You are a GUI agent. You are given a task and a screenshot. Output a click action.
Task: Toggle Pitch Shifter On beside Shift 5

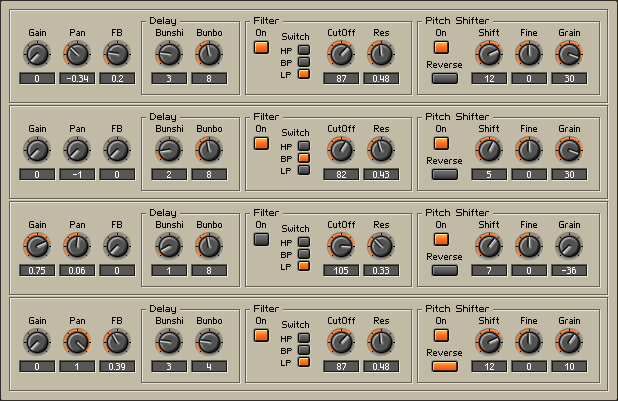pos(441,144)
